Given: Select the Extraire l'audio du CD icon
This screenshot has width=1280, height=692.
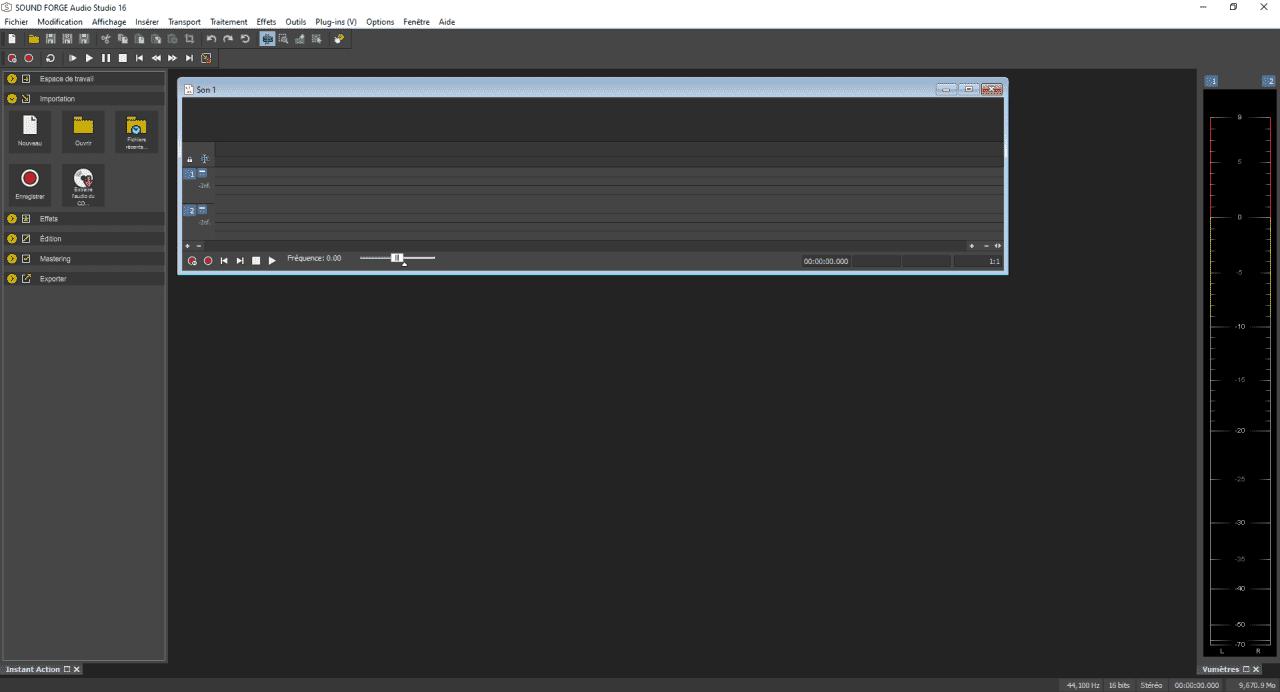Looking at the screenshot, I should click(83, 186).
